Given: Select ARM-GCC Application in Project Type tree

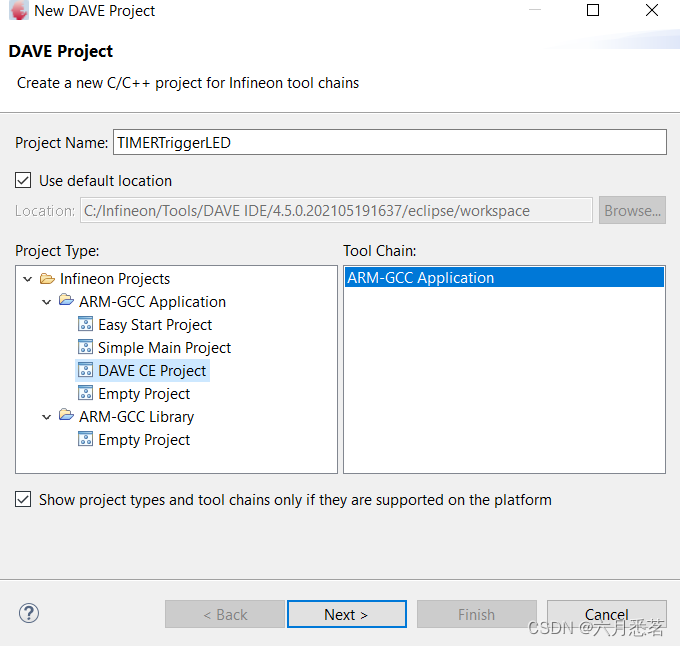Looking at the screenshot, I should click(x=152, y=302).
